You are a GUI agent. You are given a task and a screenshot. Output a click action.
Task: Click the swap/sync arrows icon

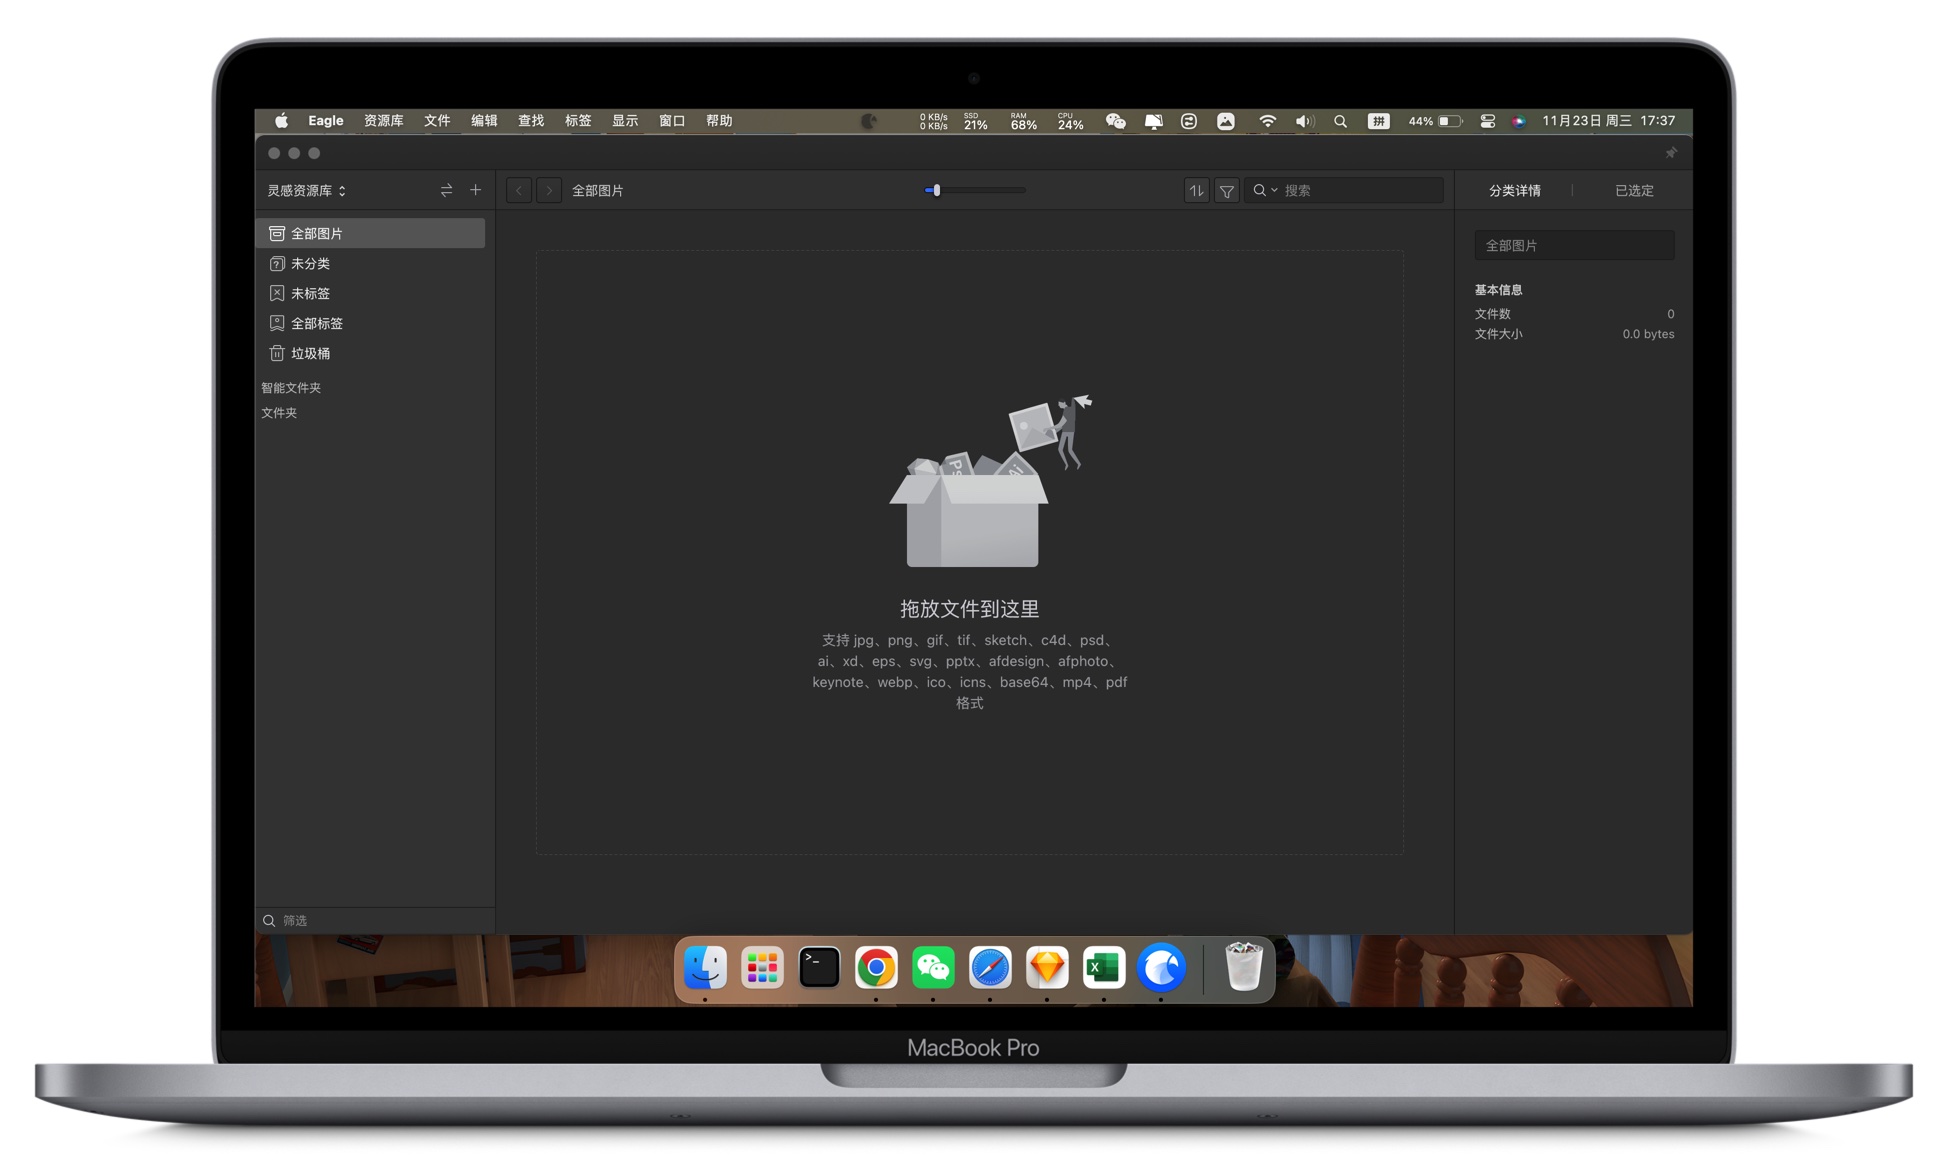(446, 191)
